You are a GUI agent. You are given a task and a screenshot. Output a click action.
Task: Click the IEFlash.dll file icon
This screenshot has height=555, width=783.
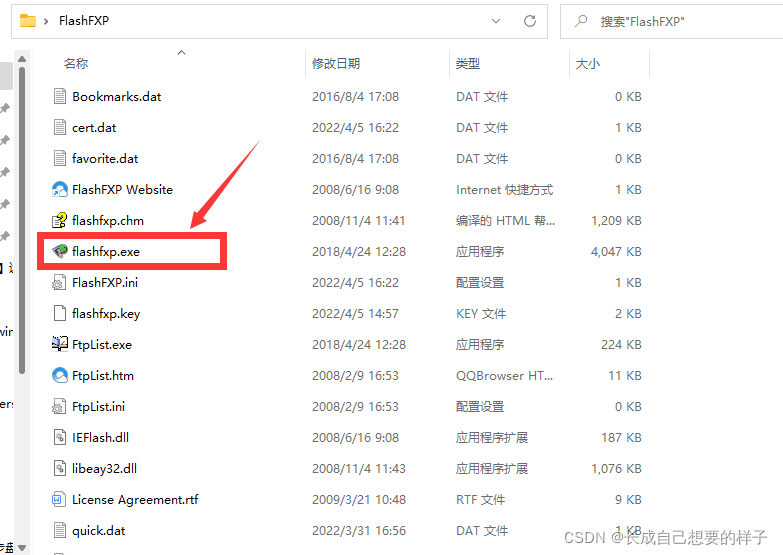(x=59, y=437)
